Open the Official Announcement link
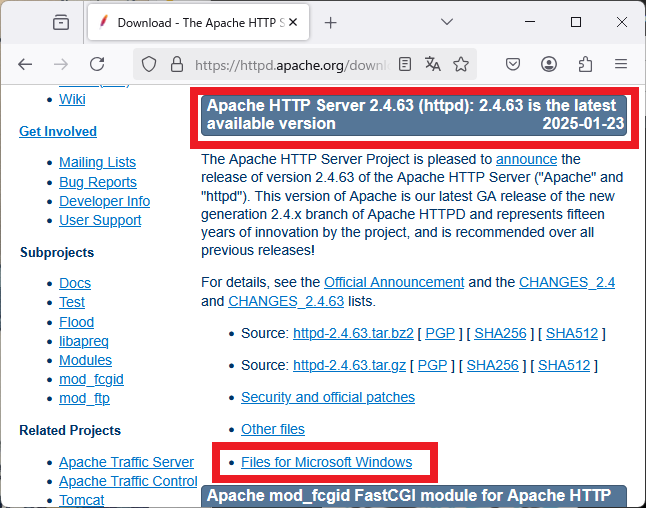The width and height of the screenshot is (646, 508). click(394, 282)
